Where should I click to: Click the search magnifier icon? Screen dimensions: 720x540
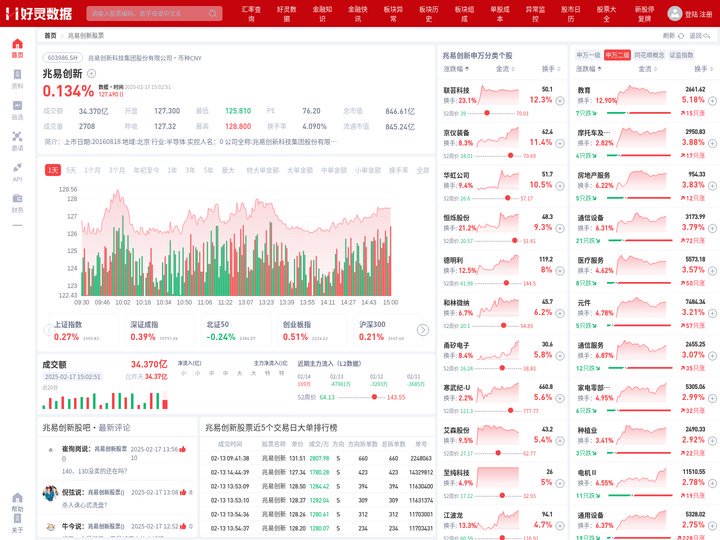[213, 13]
